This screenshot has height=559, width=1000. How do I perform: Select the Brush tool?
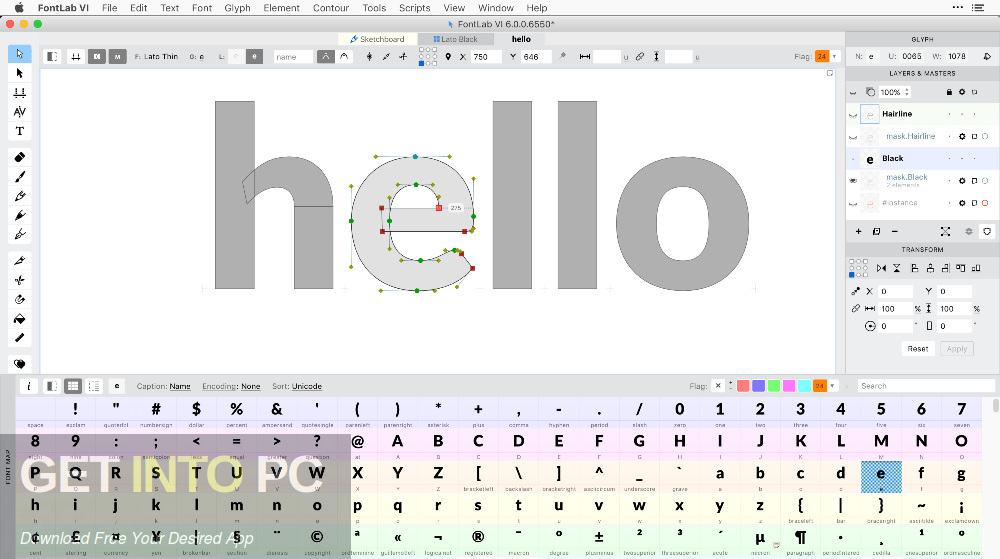click(20, 177)
